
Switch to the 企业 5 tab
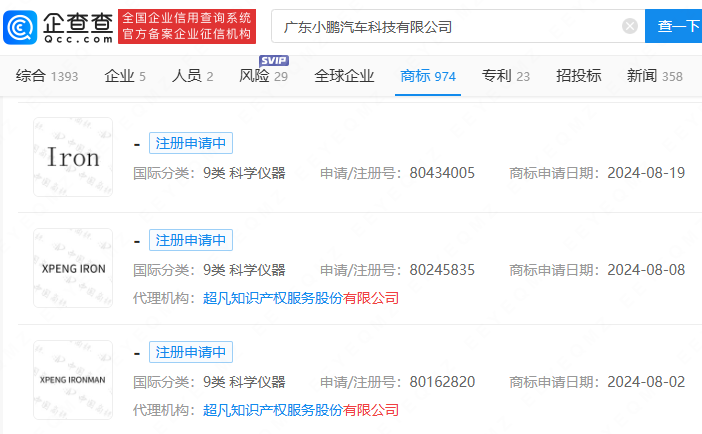tap(125, 76)
